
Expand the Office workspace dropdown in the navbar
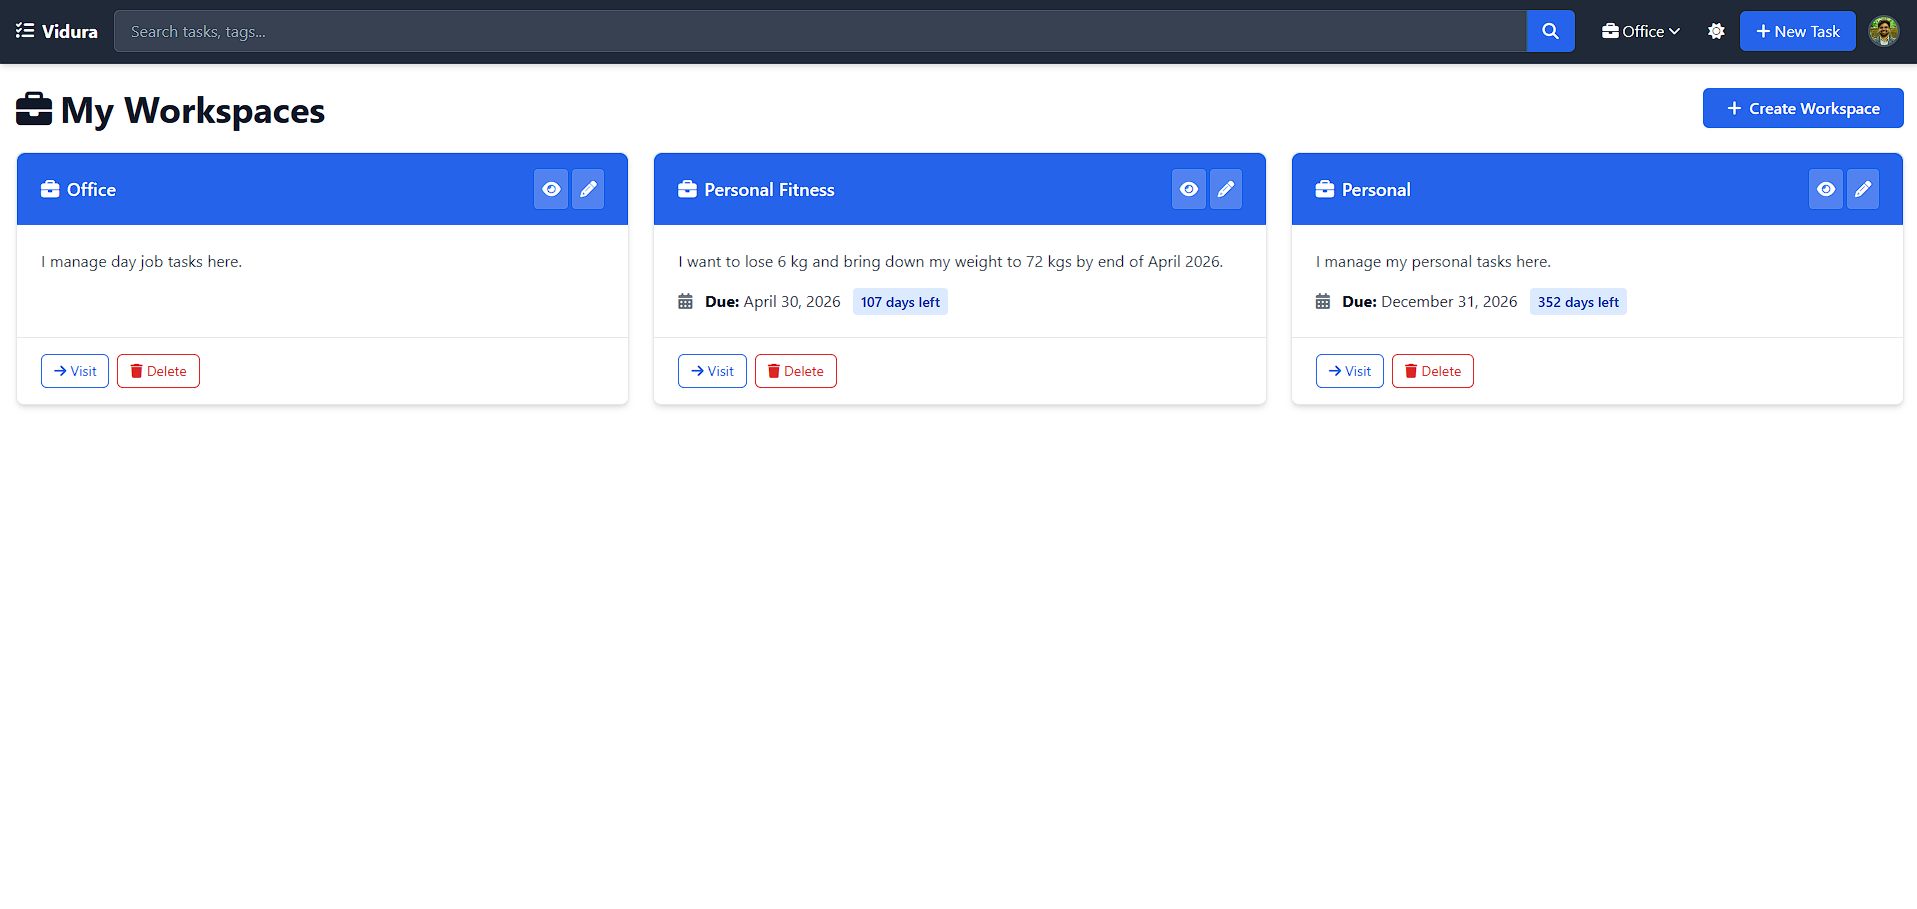tap(1640, 31)
